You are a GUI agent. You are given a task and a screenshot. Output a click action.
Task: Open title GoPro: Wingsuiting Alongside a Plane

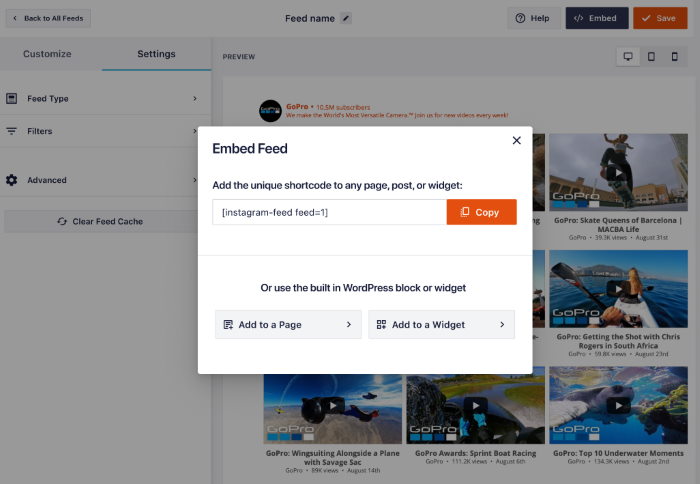[333, 458]
